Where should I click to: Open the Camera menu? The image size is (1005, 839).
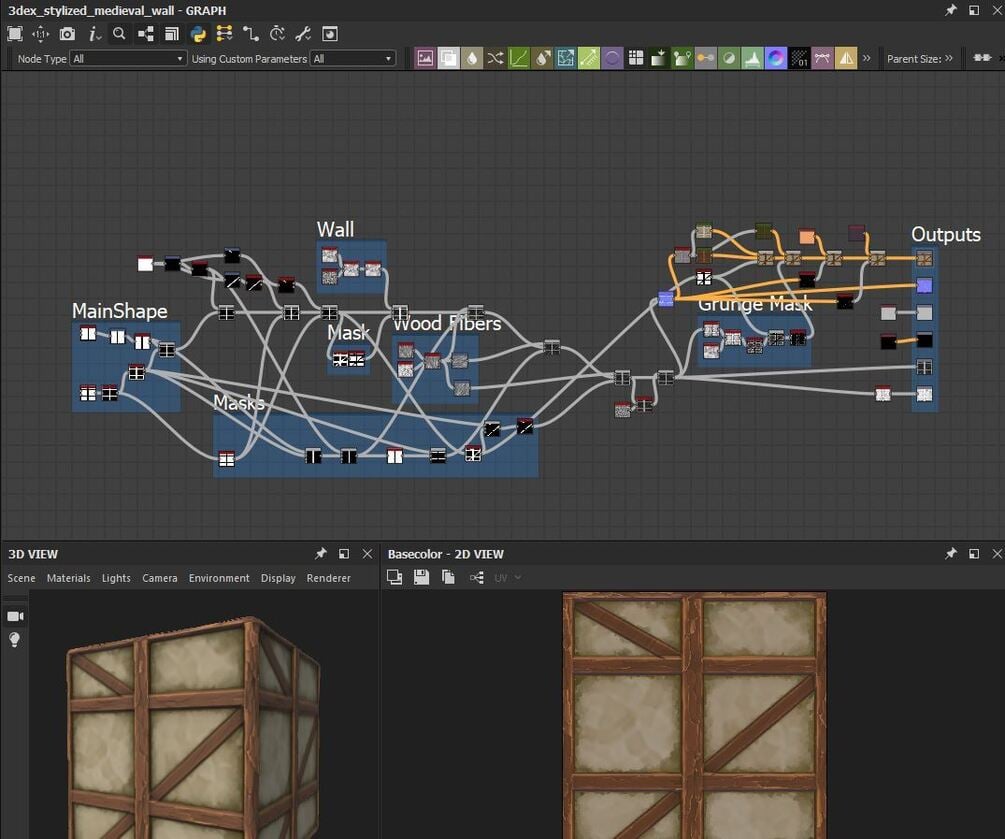click(x=160, y=578)
